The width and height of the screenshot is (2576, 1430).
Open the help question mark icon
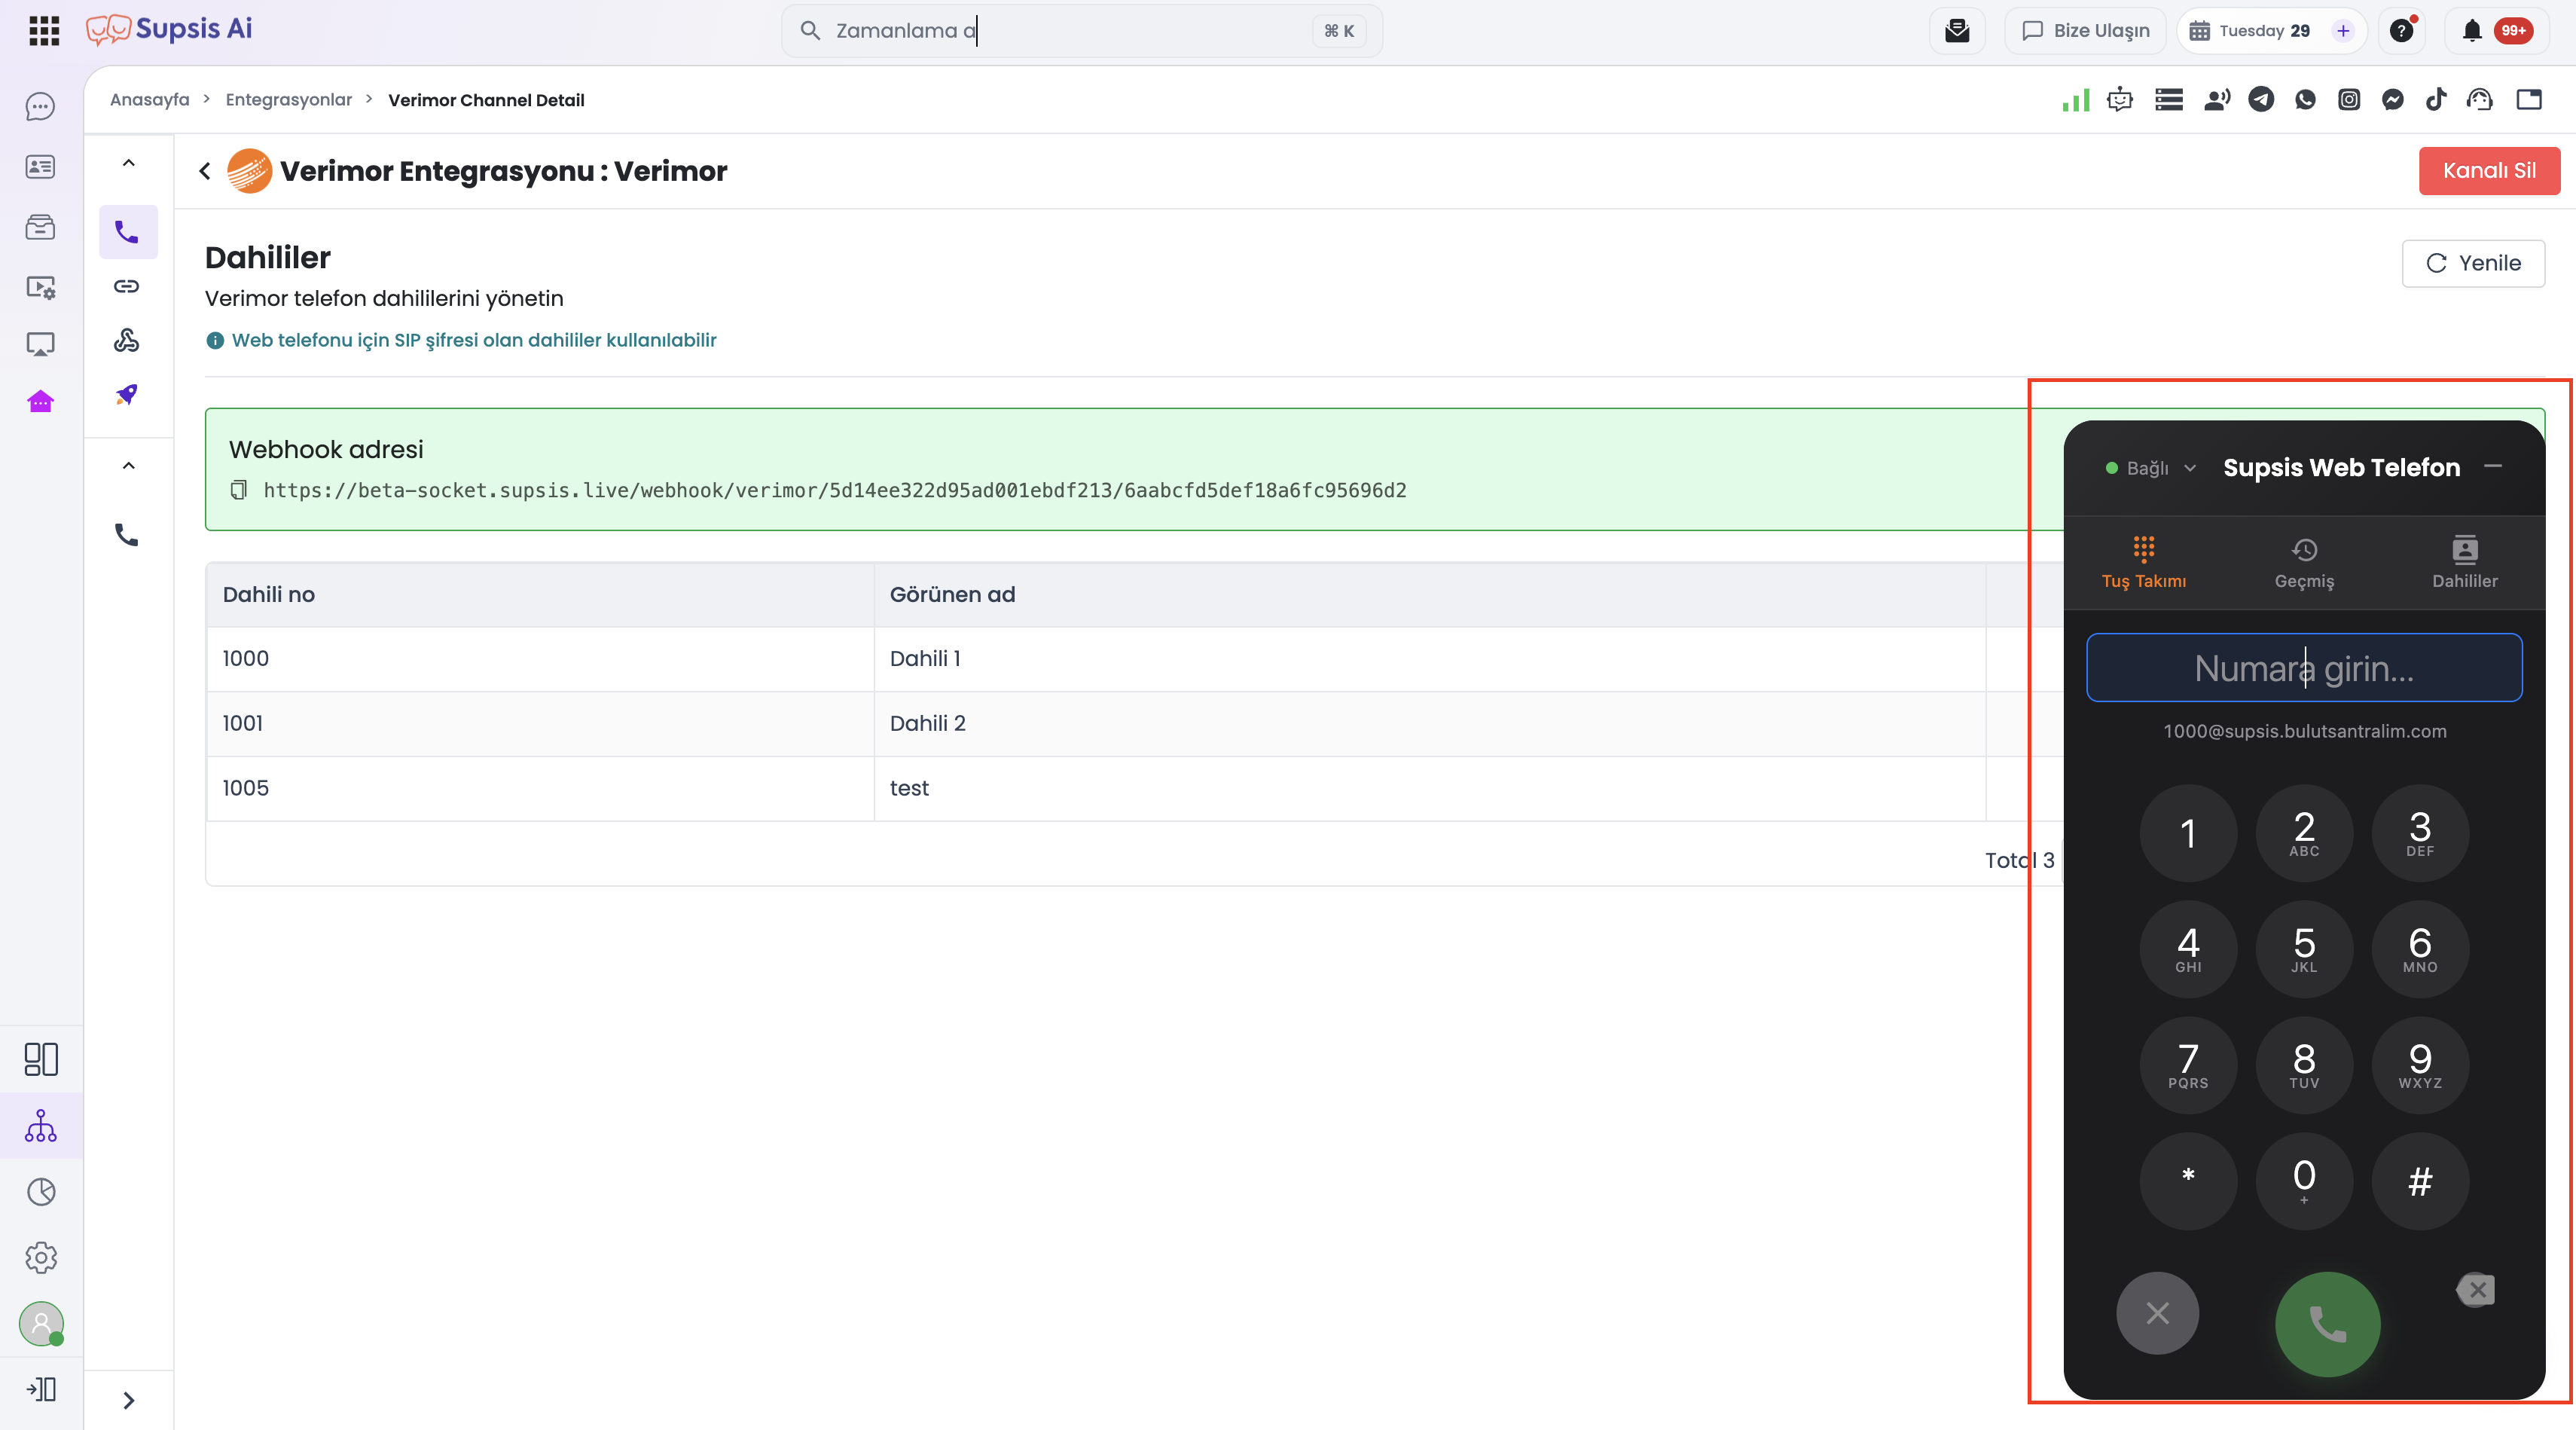(x=2402, y=31)
